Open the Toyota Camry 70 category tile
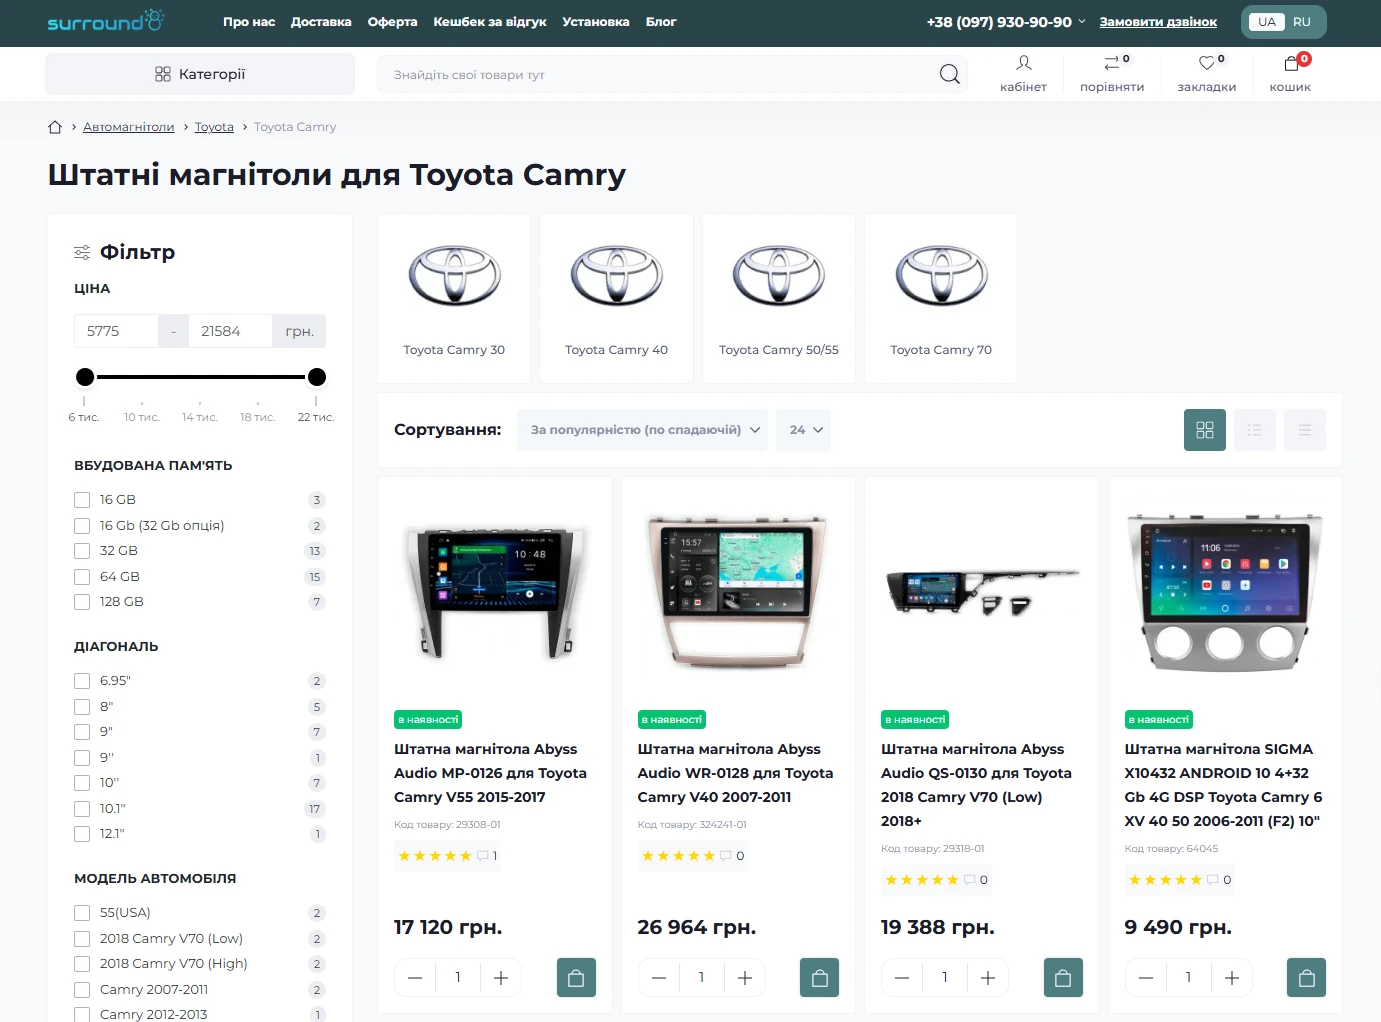 tap(941, 298)
